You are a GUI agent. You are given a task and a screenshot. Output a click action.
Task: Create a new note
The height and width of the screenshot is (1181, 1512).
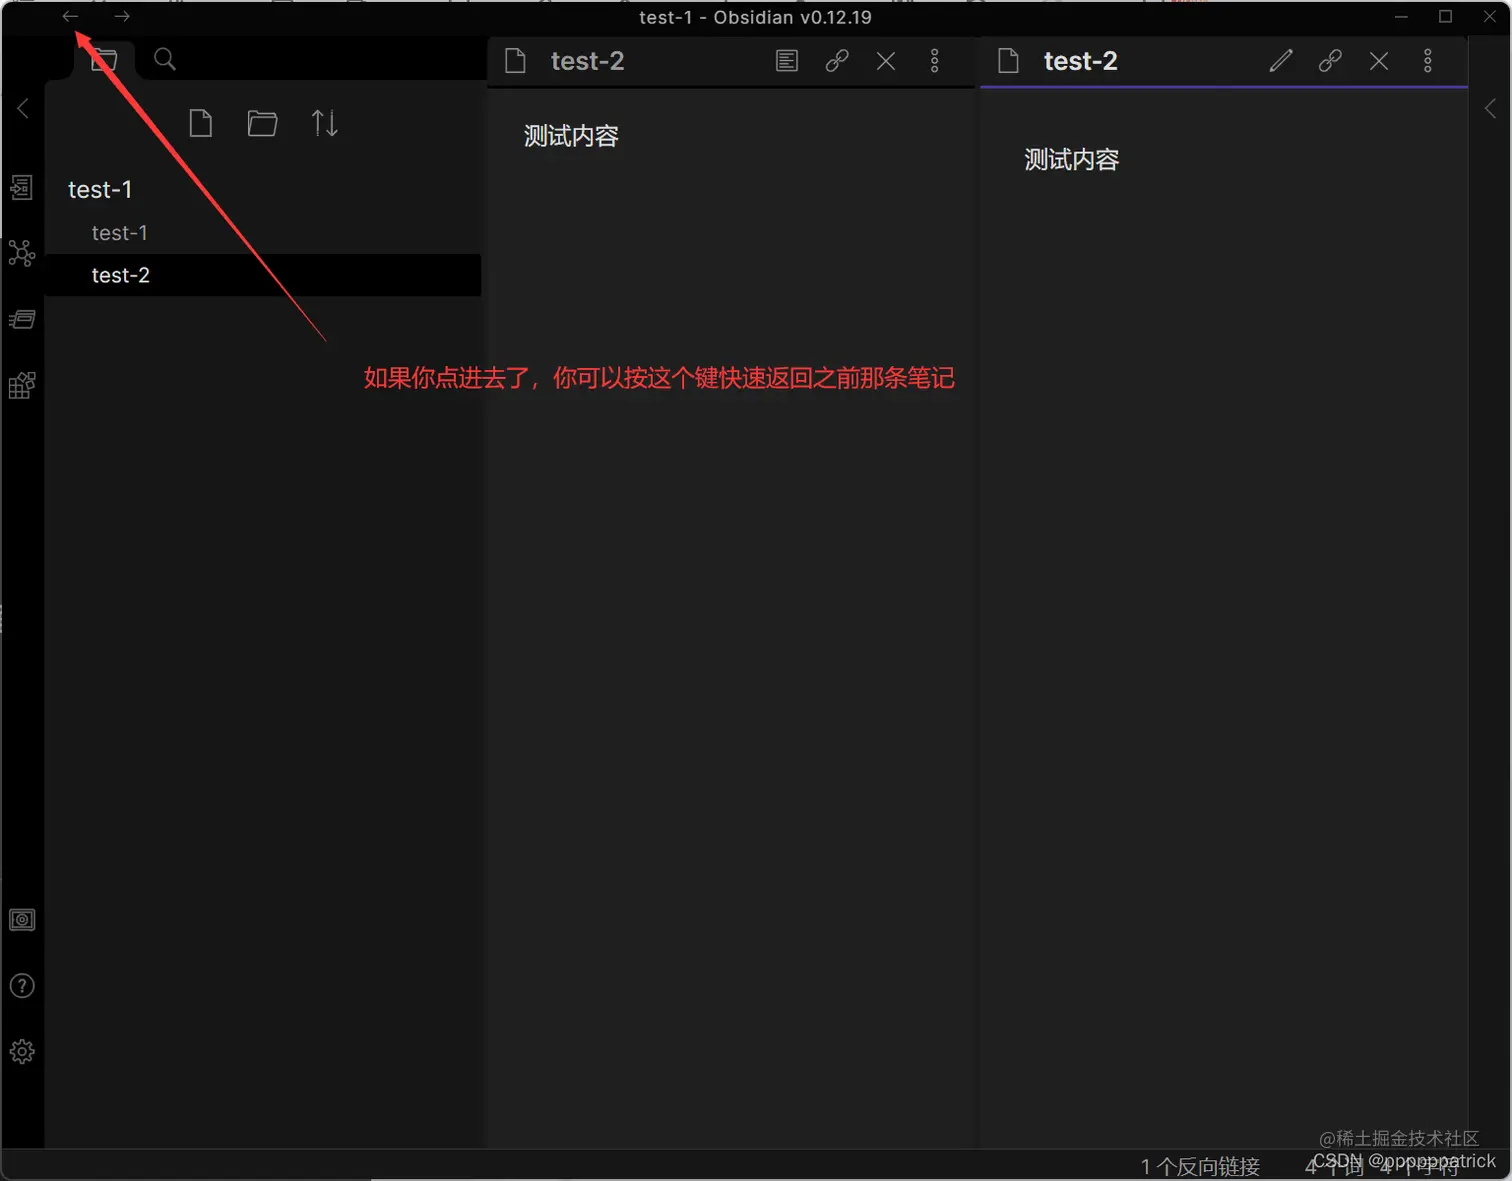click(x=201, y=123)
